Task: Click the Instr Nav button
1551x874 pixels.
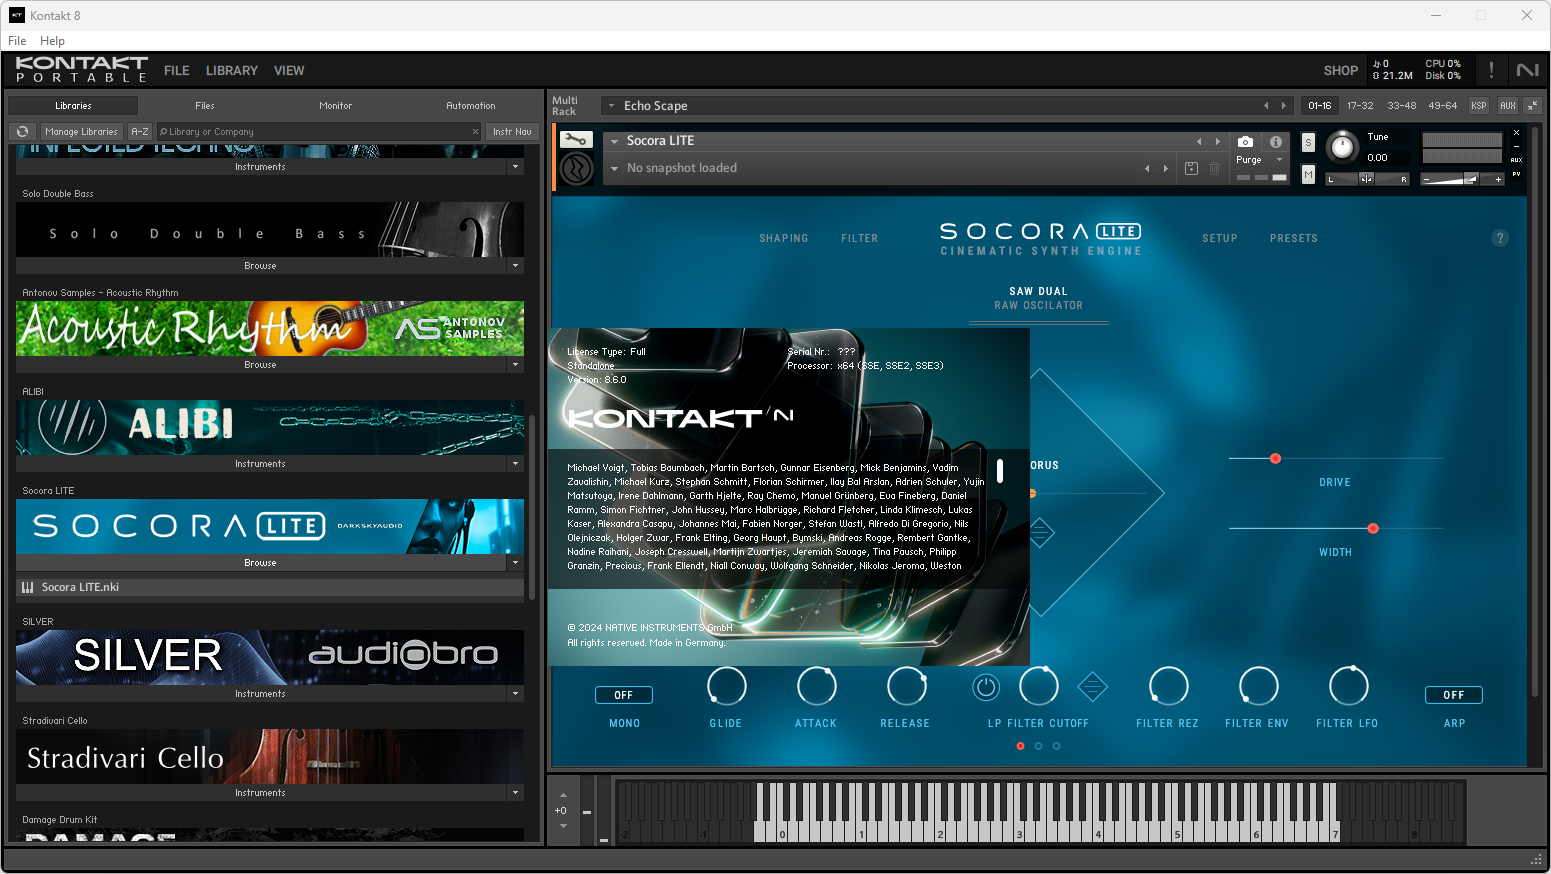Action: (x=512, y=132)
